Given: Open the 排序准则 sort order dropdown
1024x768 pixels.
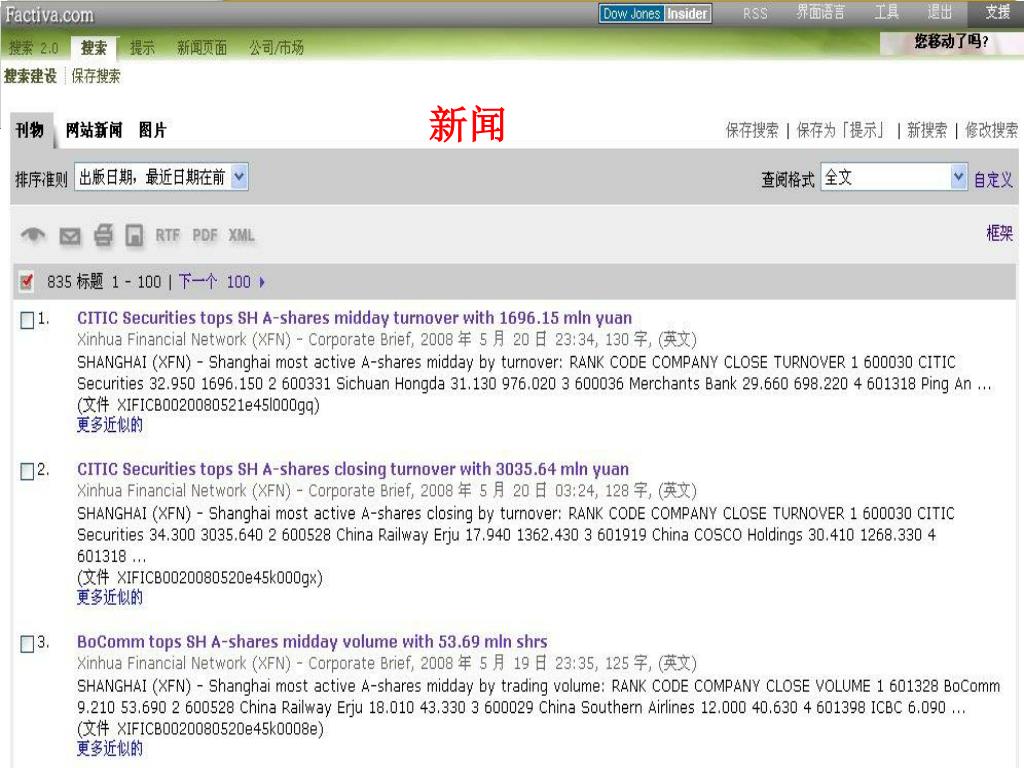Looking at the screenshot, I should [161, 177].
